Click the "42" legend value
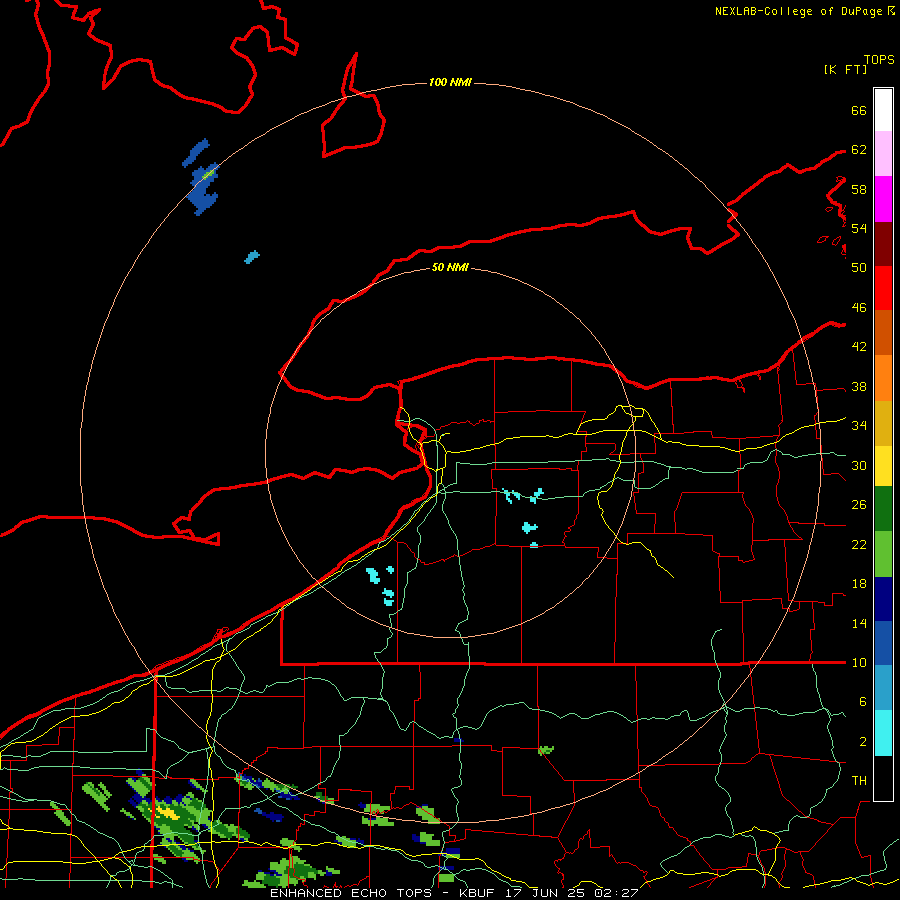 [859, 347]
